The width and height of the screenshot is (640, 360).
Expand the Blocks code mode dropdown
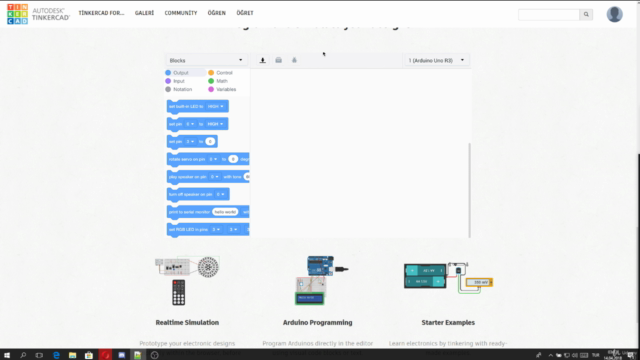pyautogui.click(x=206, y=60)
